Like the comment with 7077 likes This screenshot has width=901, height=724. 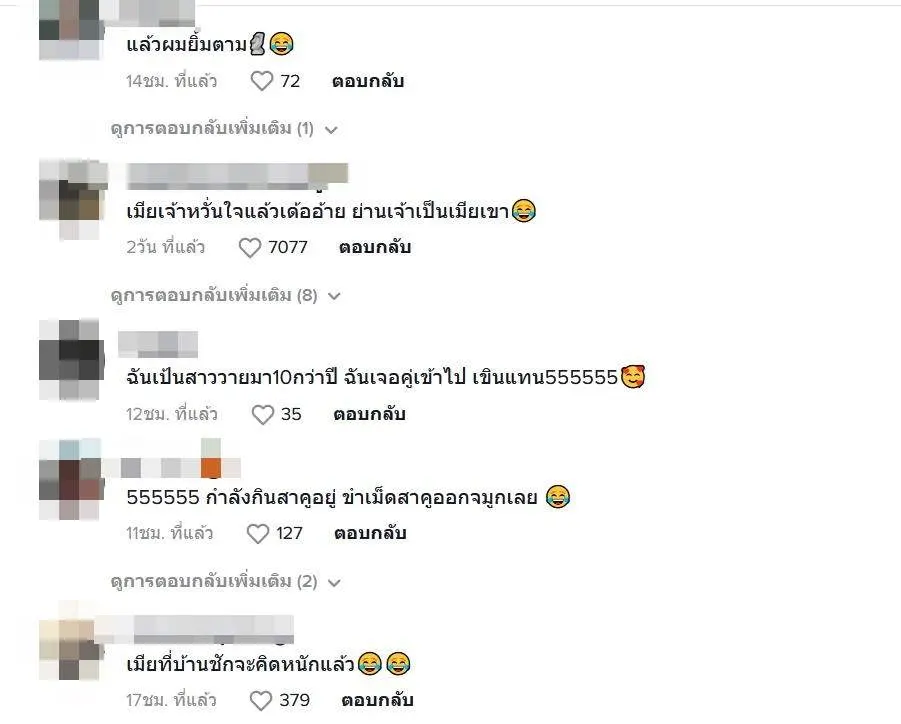(249, 248)
